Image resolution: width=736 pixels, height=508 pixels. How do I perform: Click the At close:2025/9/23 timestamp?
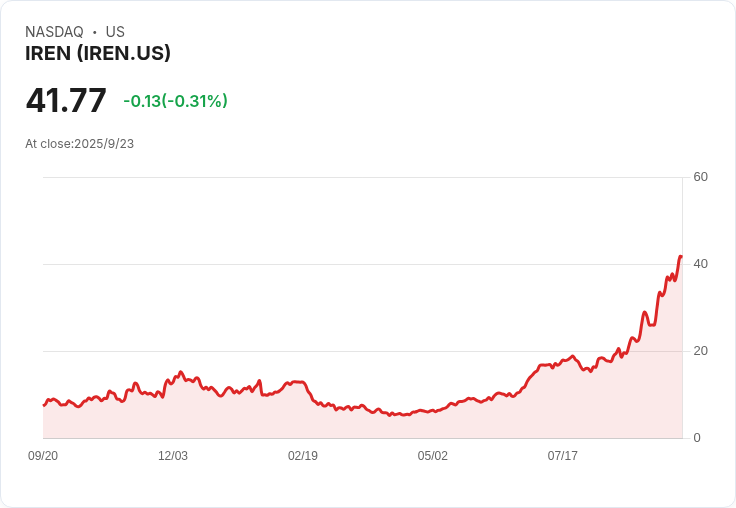click(x=80, y=143)
